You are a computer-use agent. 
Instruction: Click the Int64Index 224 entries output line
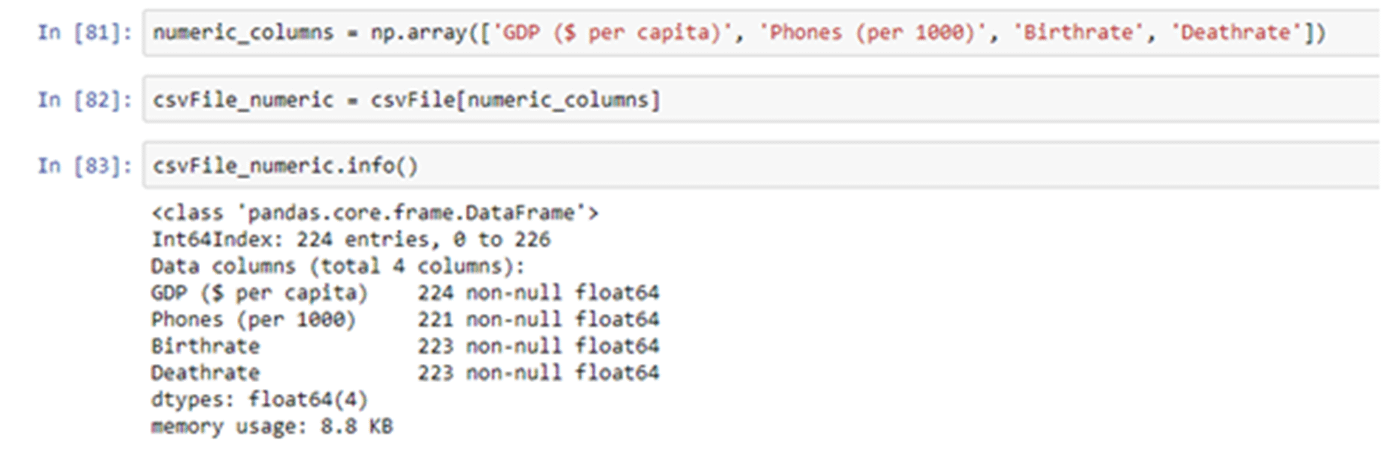350,240
